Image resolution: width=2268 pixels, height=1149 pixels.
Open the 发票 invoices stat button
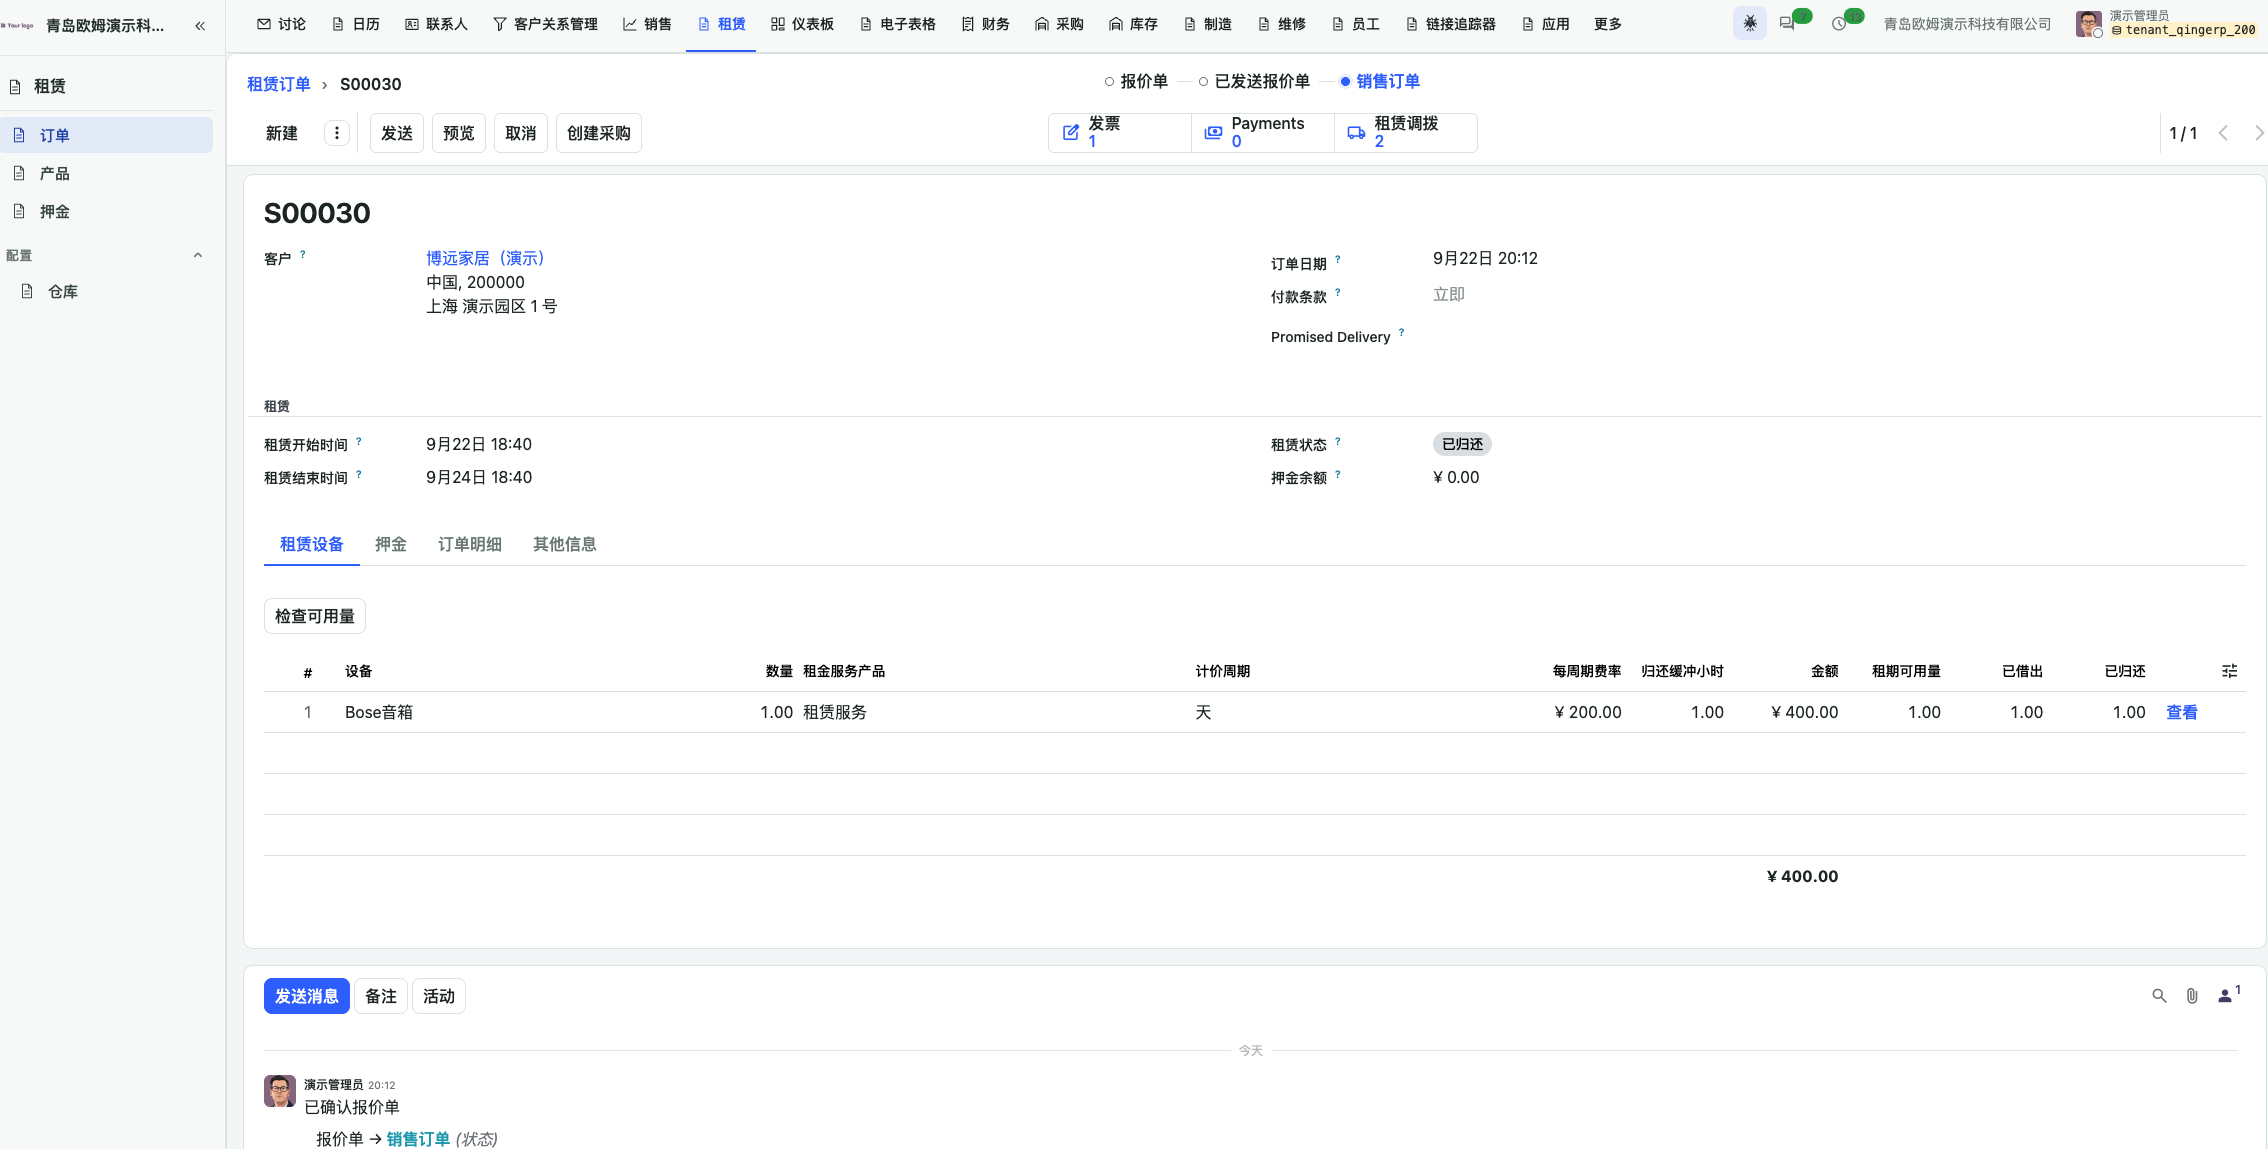pyautogui.click(x=1119, y=132)
